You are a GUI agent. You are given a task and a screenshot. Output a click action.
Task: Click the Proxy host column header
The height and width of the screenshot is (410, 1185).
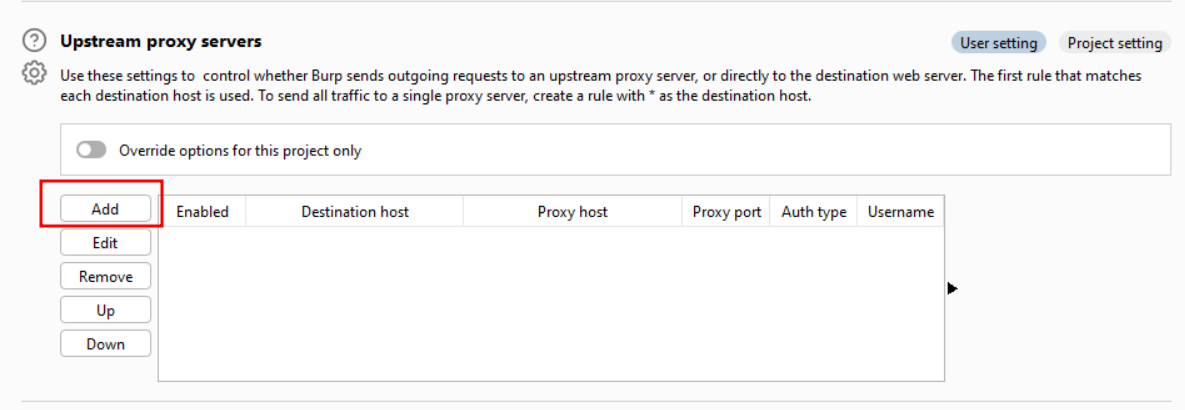click(x=572, y=212)
